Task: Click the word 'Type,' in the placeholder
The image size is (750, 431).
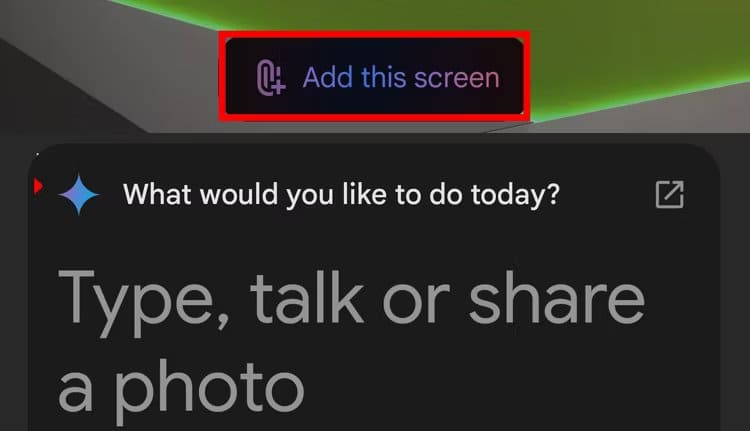Action: coord(144,303)
